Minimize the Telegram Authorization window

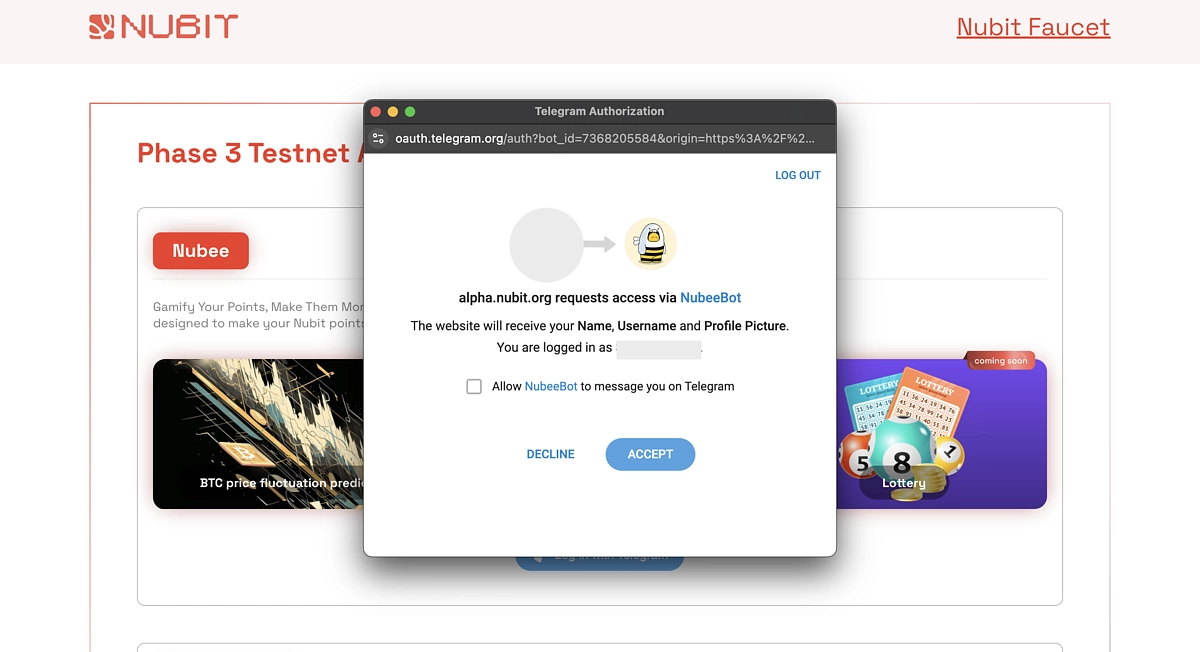click(393, 112)
